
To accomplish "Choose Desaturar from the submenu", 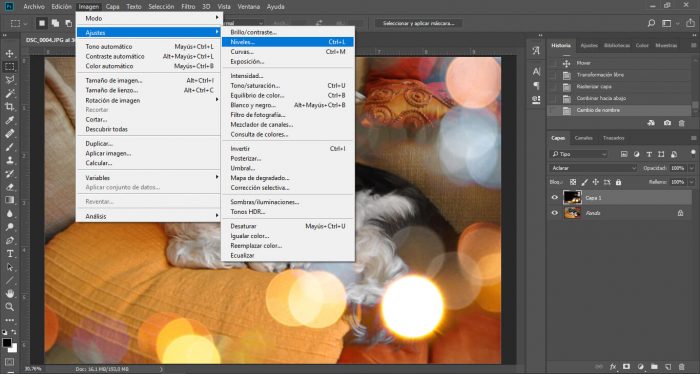I will click(288, 226).
